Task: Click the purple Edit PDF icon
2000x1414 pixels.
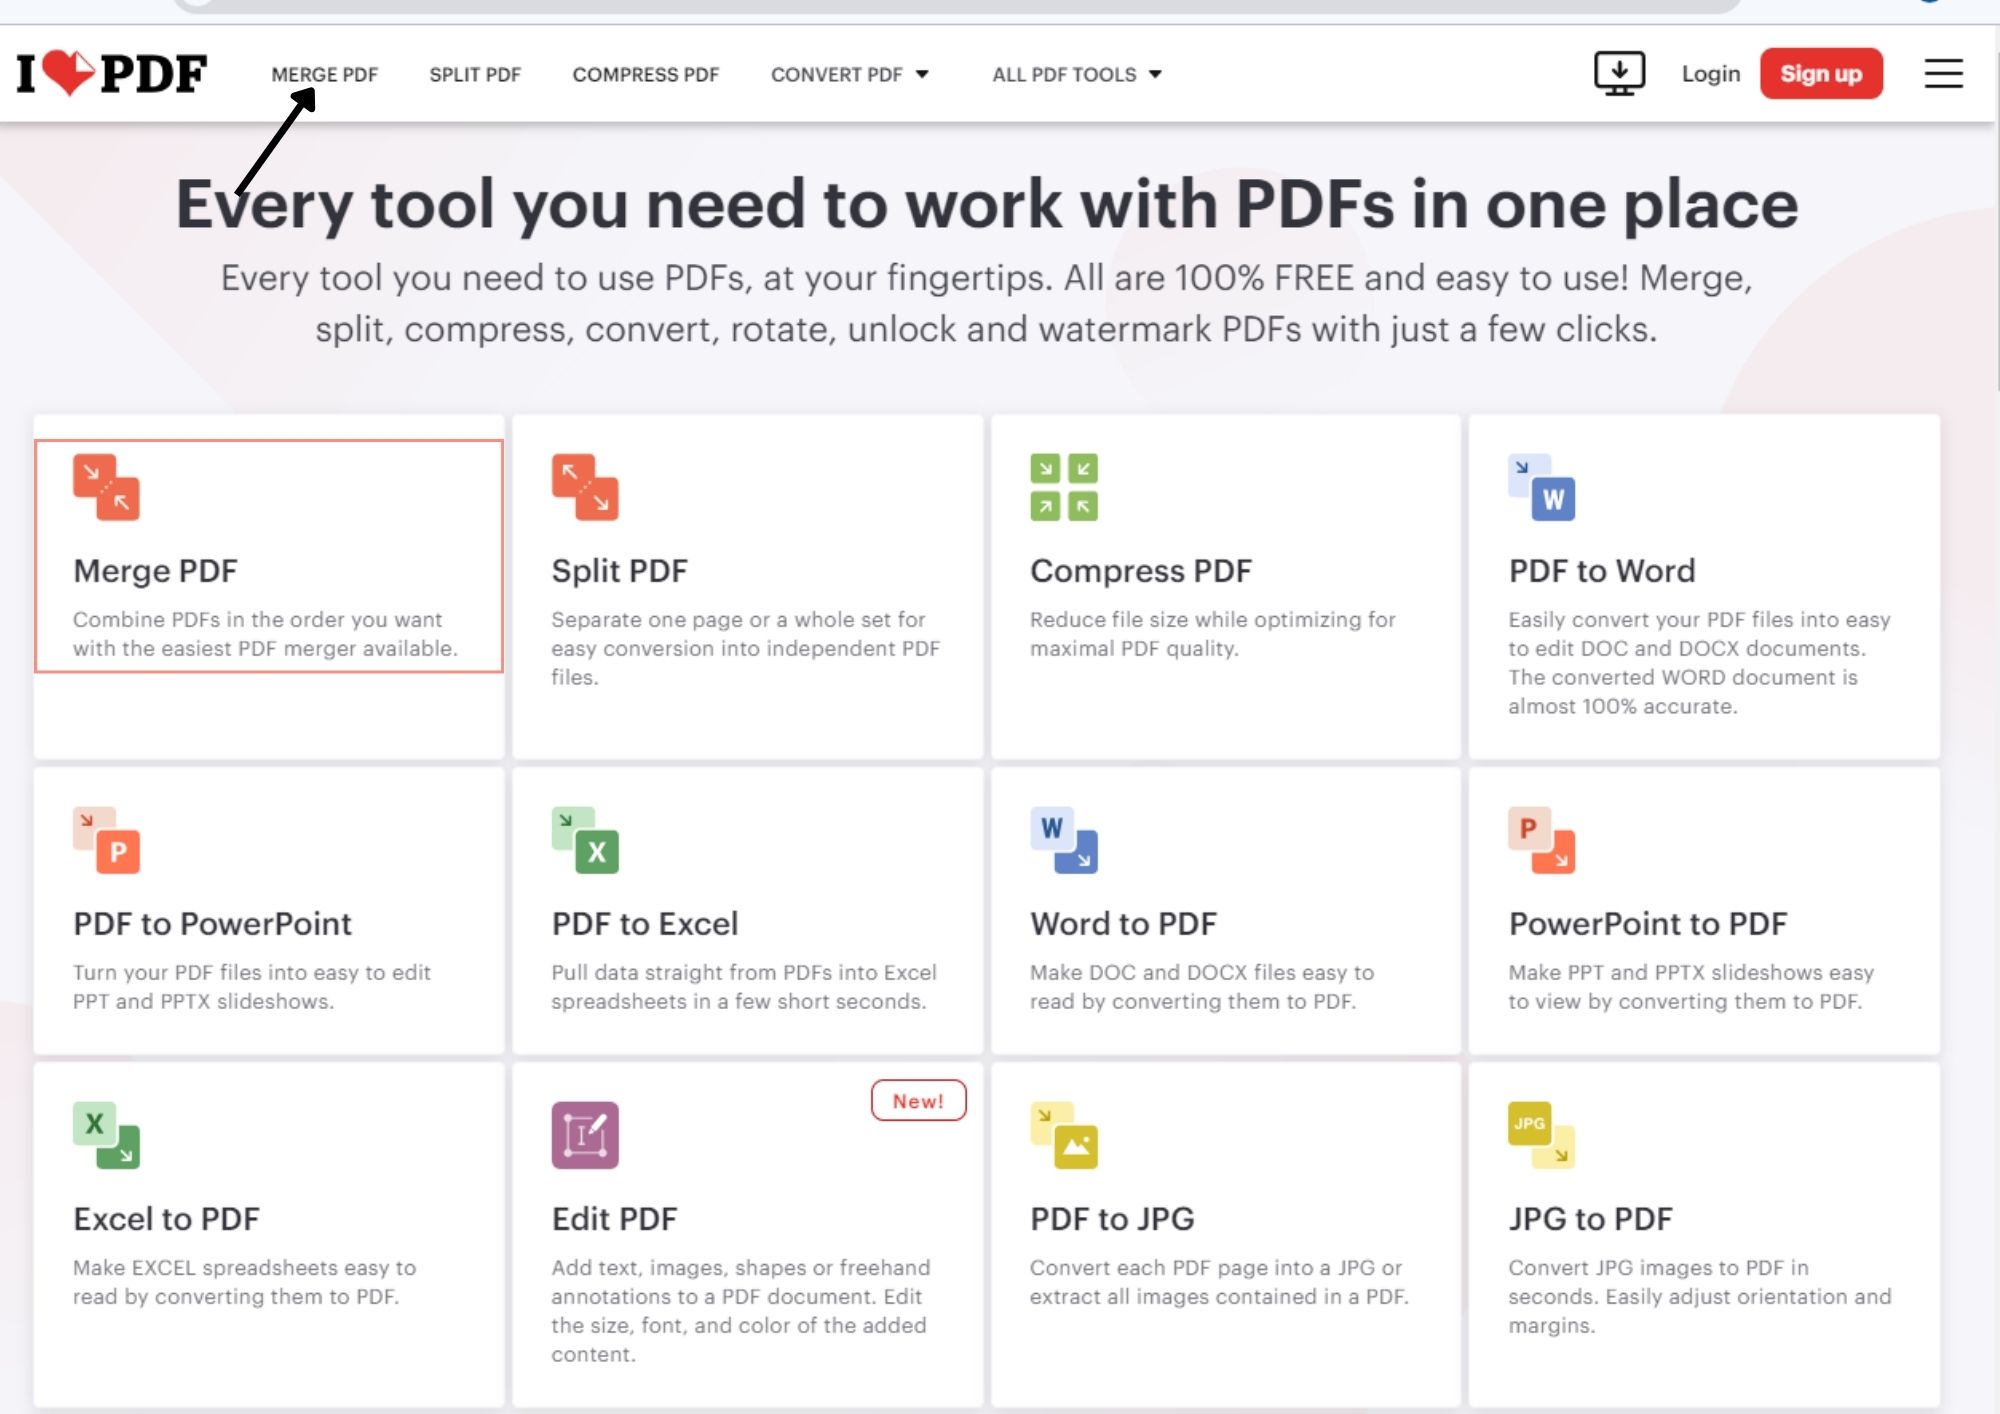Action: tap(585, 1136)
